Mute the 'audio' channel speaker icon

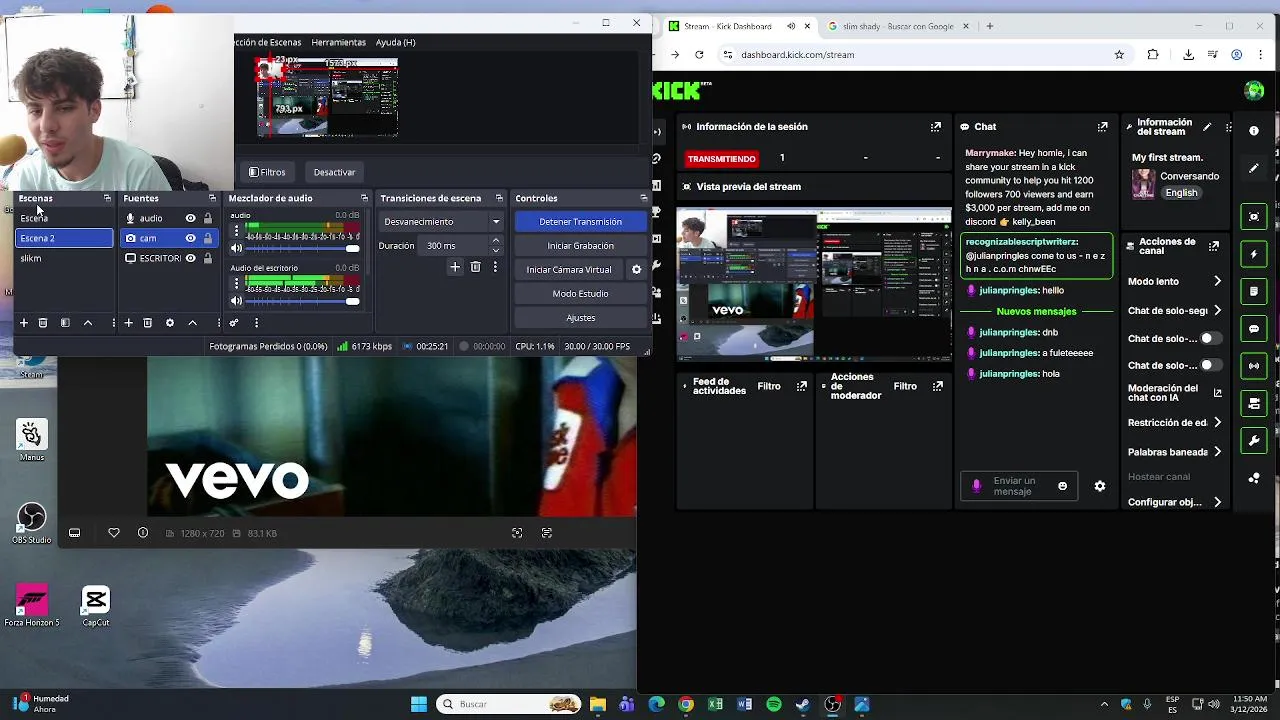click(237, 248)
